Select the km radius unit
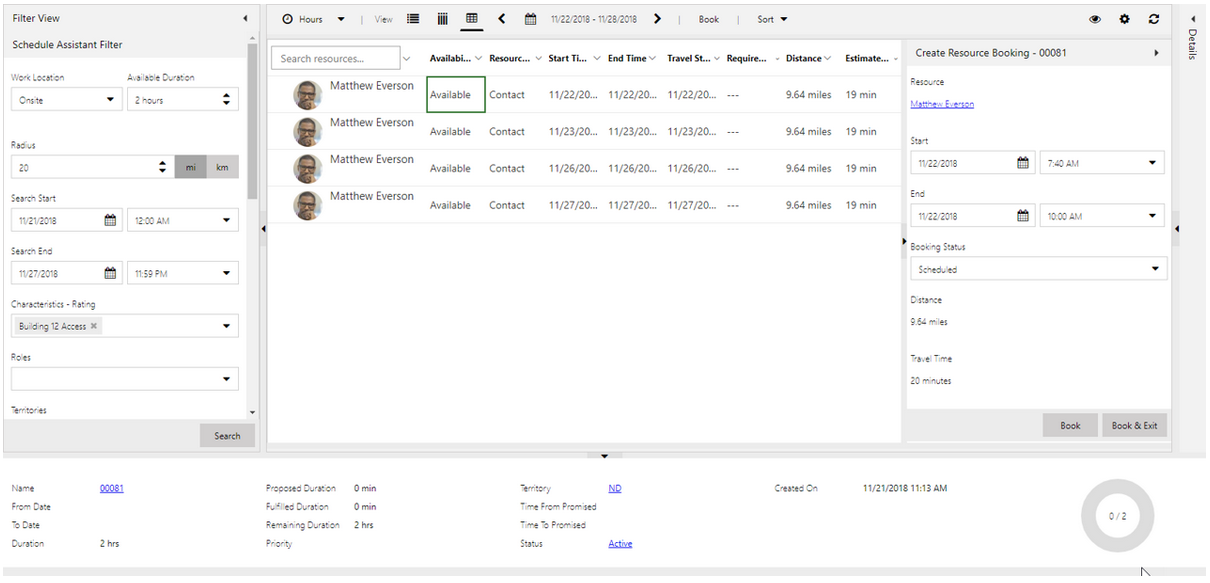 tap(222, 168)
